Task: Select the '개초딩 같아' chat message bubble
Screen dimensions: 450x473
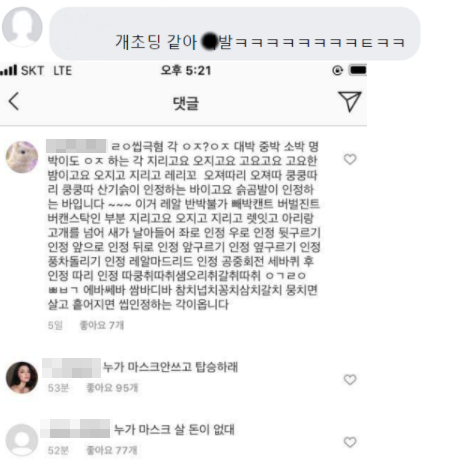Action: tap(235, 34)
